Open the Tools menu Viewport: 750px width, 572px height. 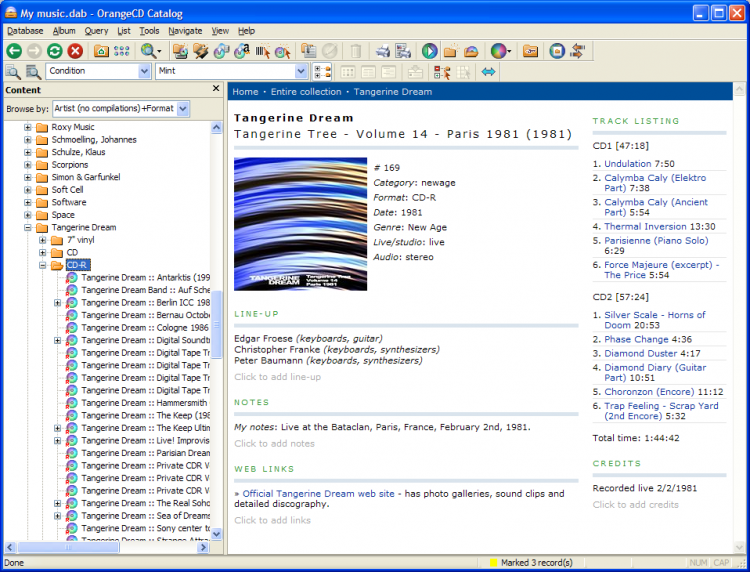click(149, 31)
